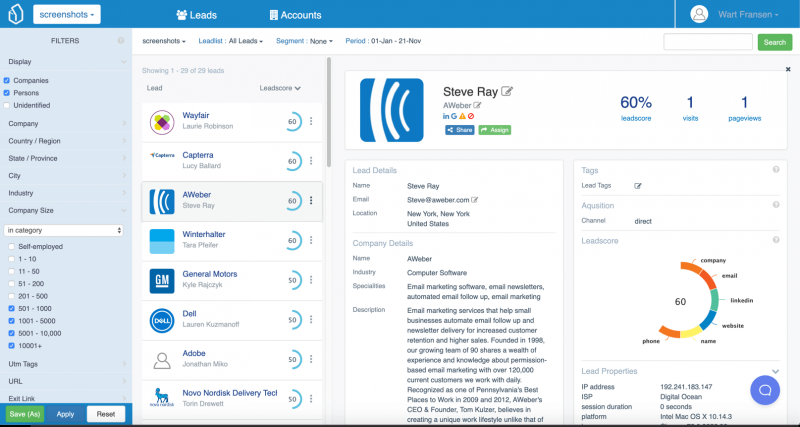Click the app logo in the top-left corner
800x427 pixels.
15,15
